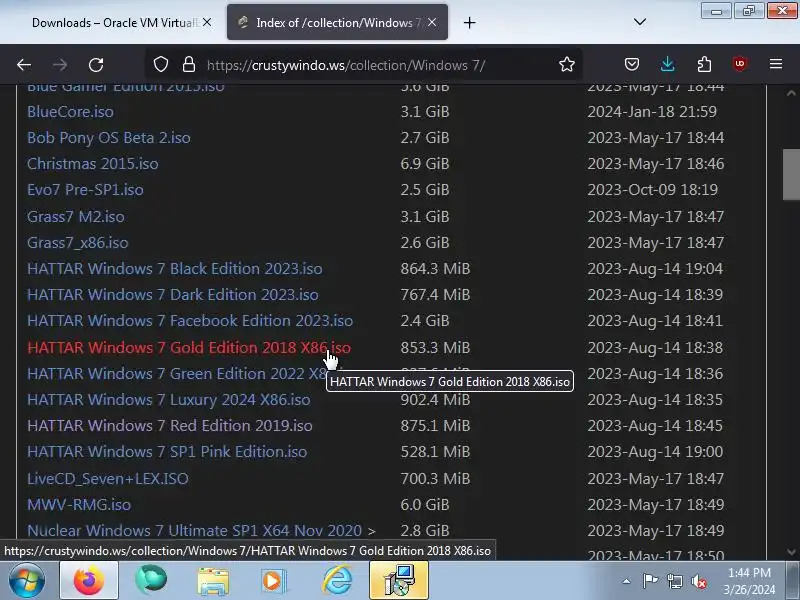800x600 pixels.
Task: Download Evo7 Pre-SP1.iso
Action: 85,190
